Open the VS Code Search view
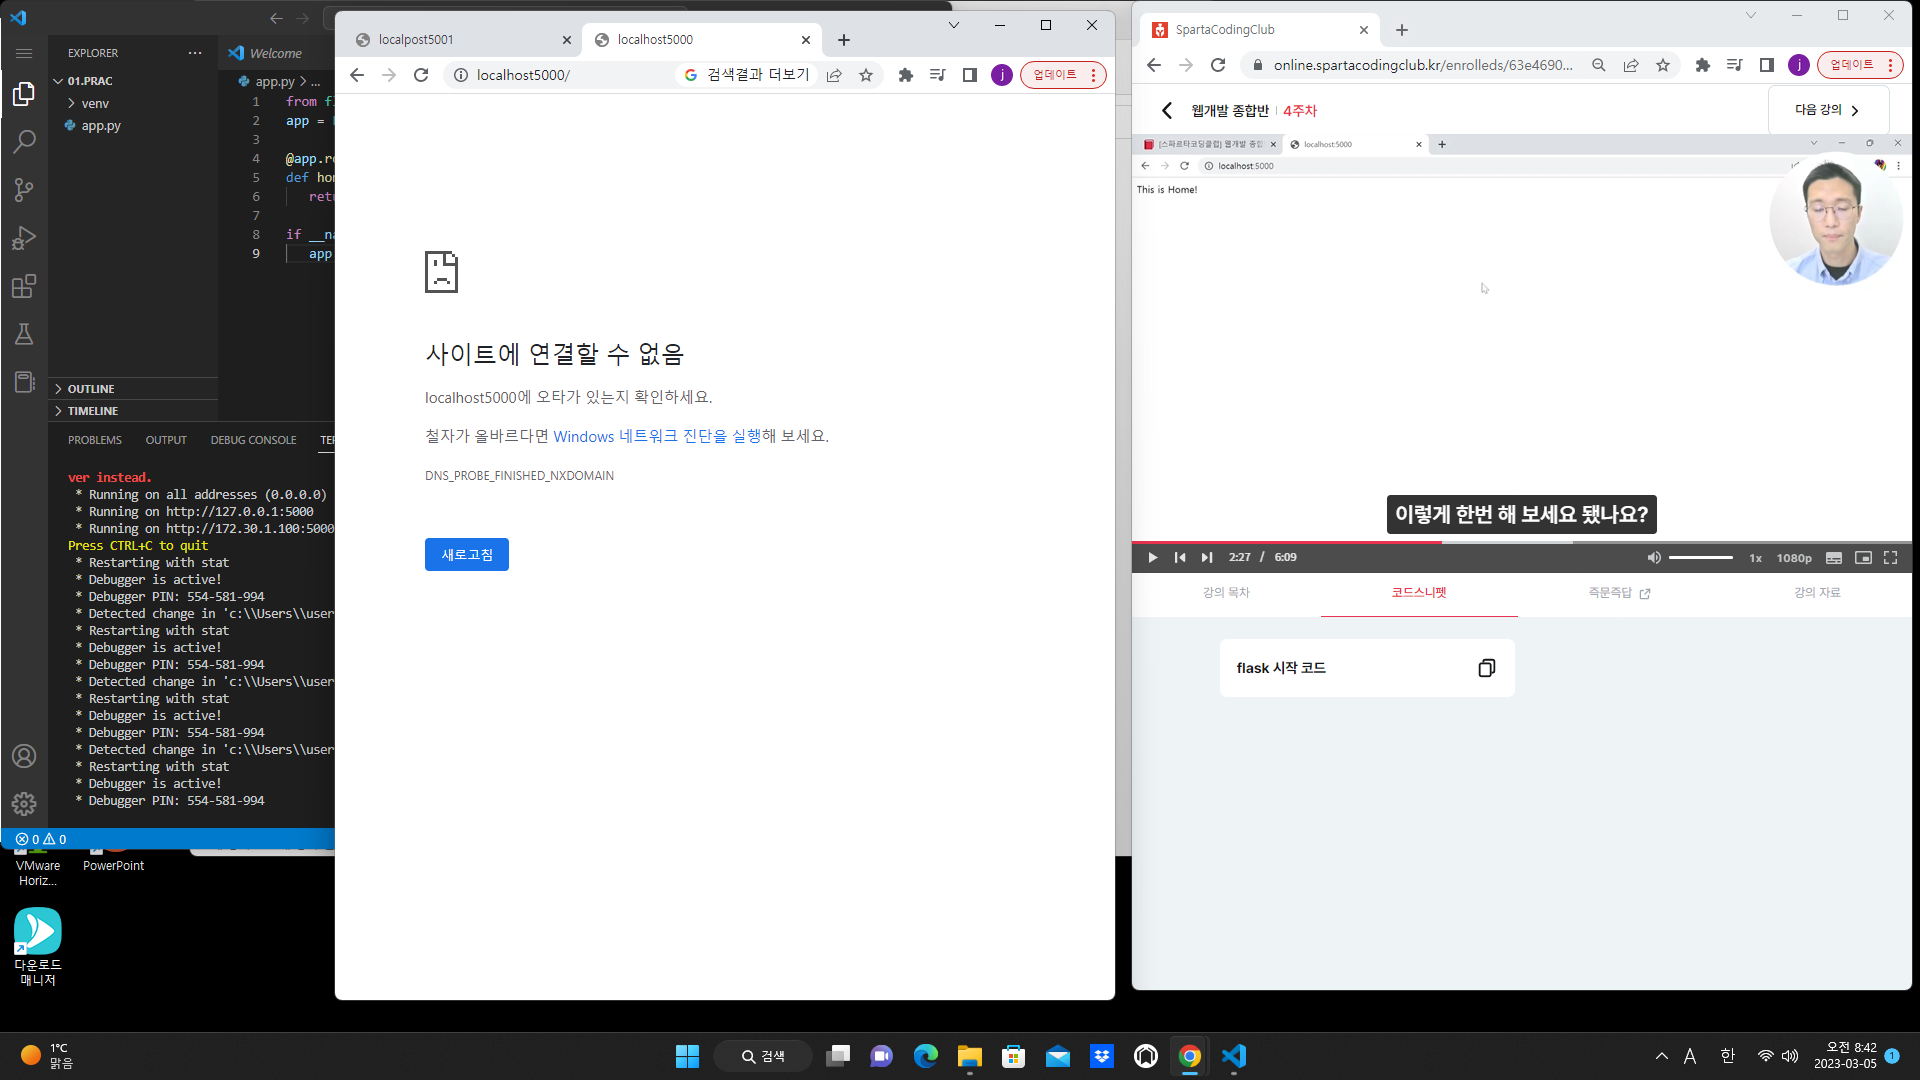 tap(24, 142)
